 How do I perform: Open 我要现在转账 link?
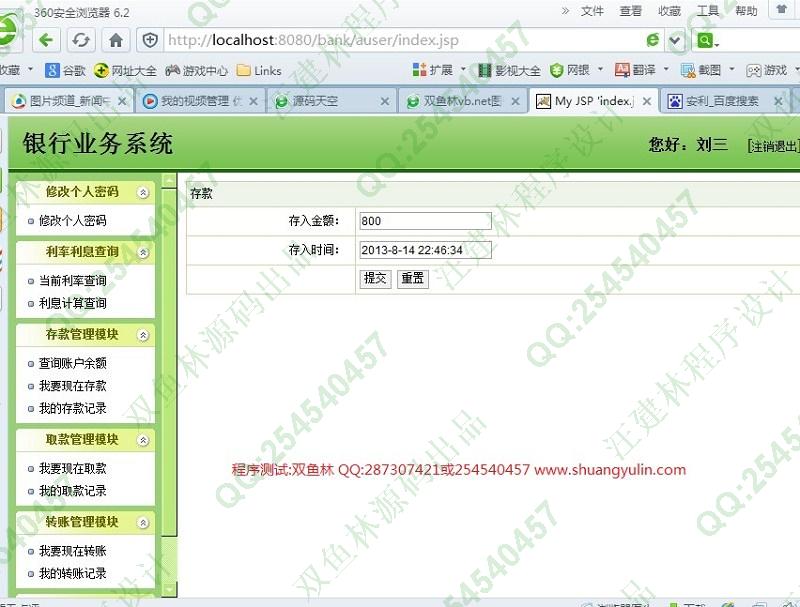click(72, 551)
